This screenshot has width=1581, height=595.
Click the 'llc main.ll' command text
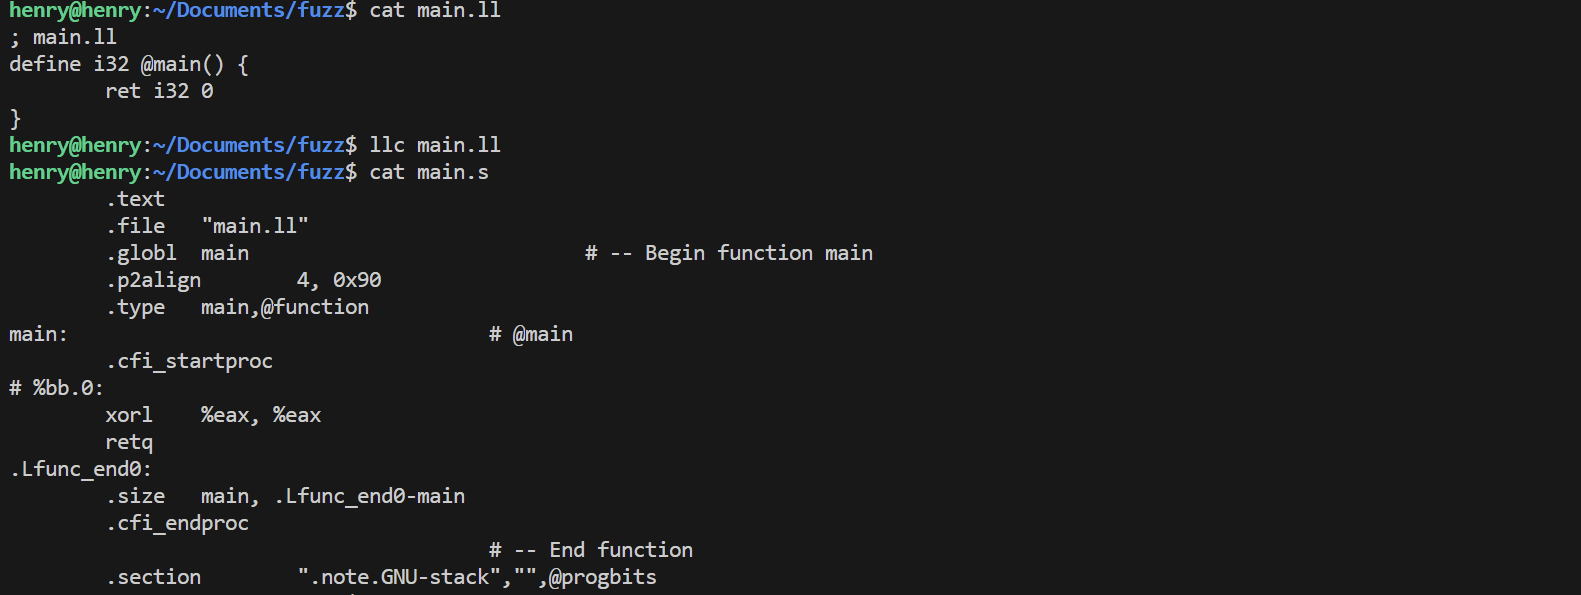(x=435, y=146)
